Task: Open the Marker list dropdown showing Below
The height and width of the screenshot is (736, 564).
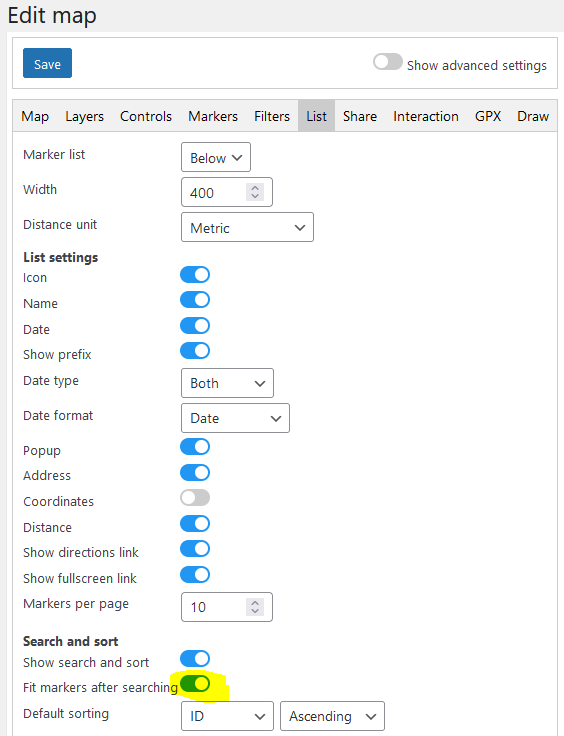Action: (216, 157)
